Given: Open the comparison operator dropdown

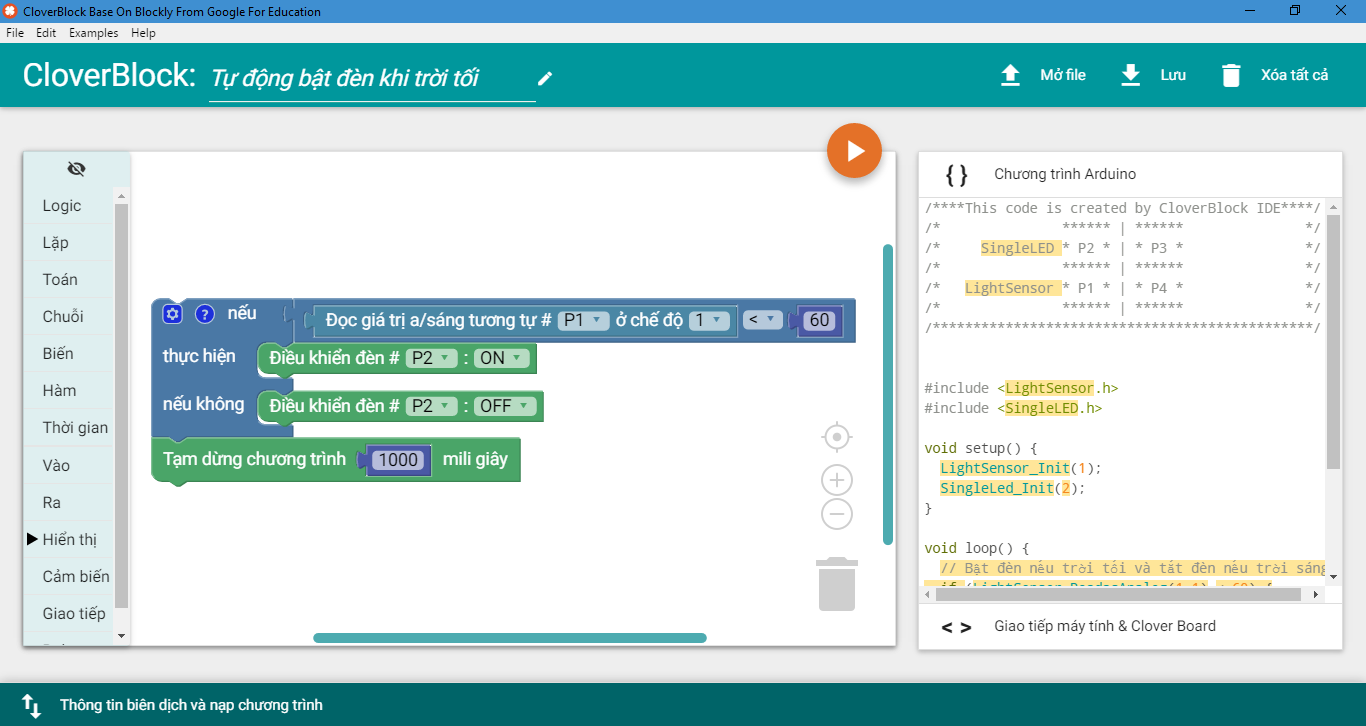Looking at the screenshot, I should pyautogui.click(x=763, y=320).
